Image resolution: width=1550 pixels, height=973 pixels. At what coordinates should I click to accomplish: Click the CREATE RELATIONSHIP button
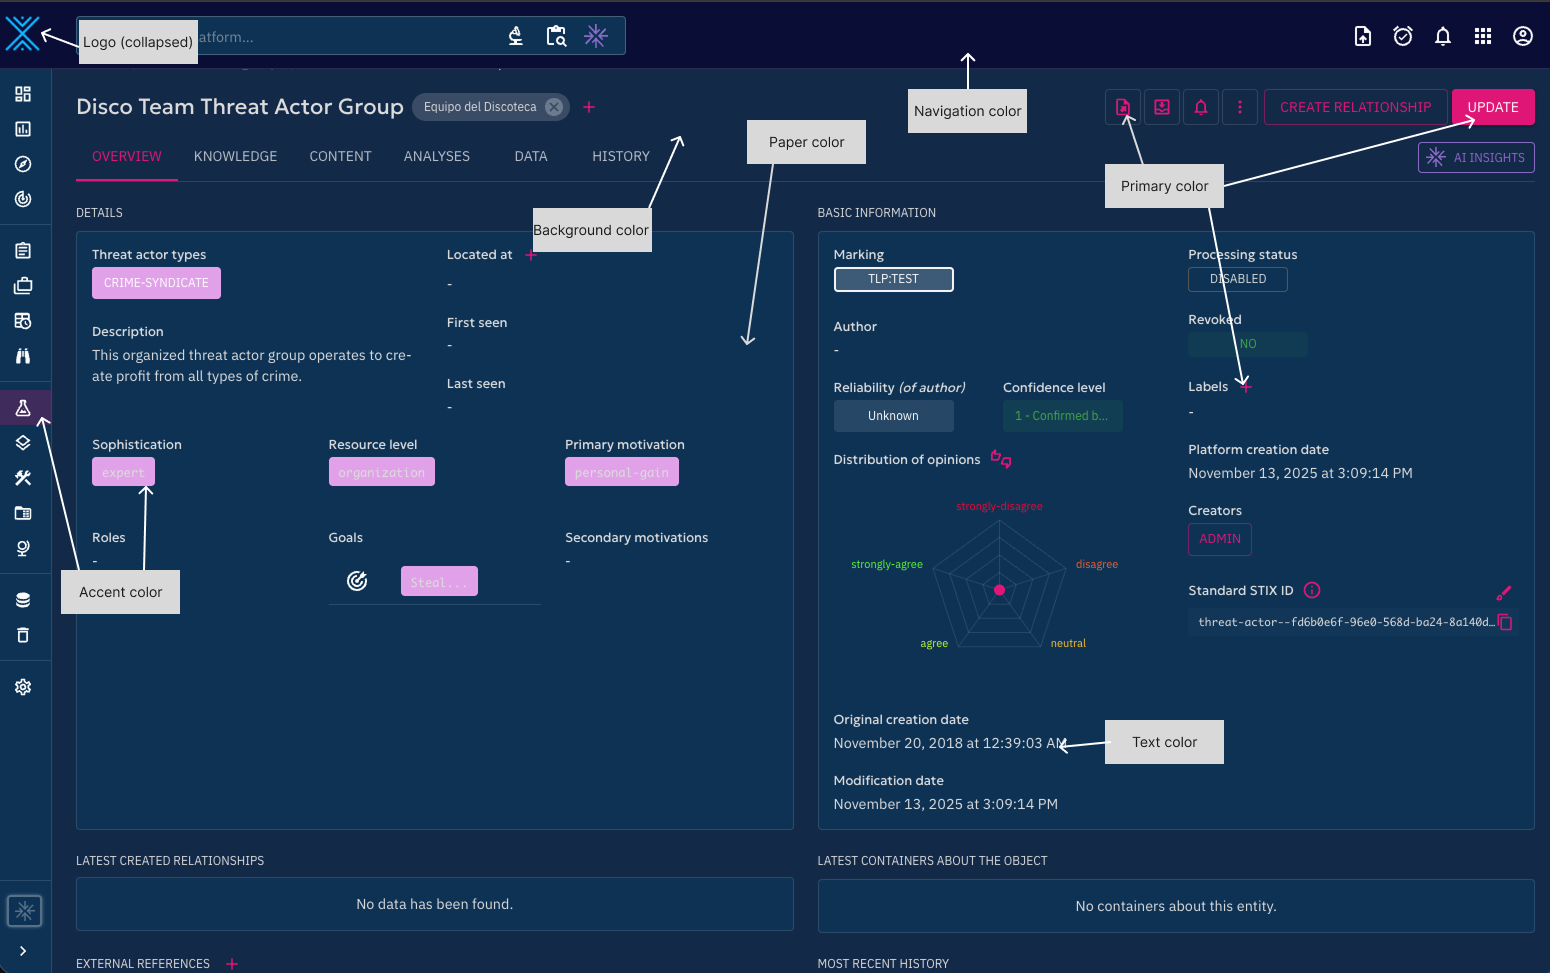click(1355, 107)
